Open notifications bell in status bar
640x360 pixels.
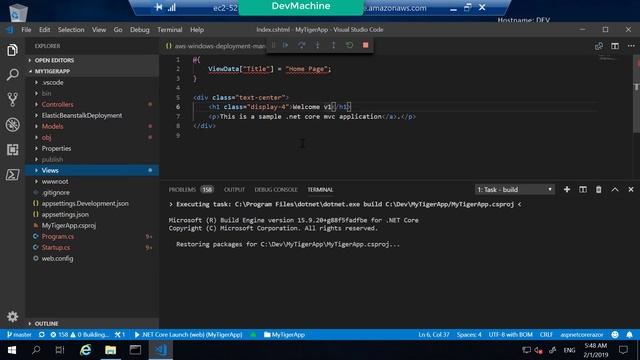click(x=629, y=335)
